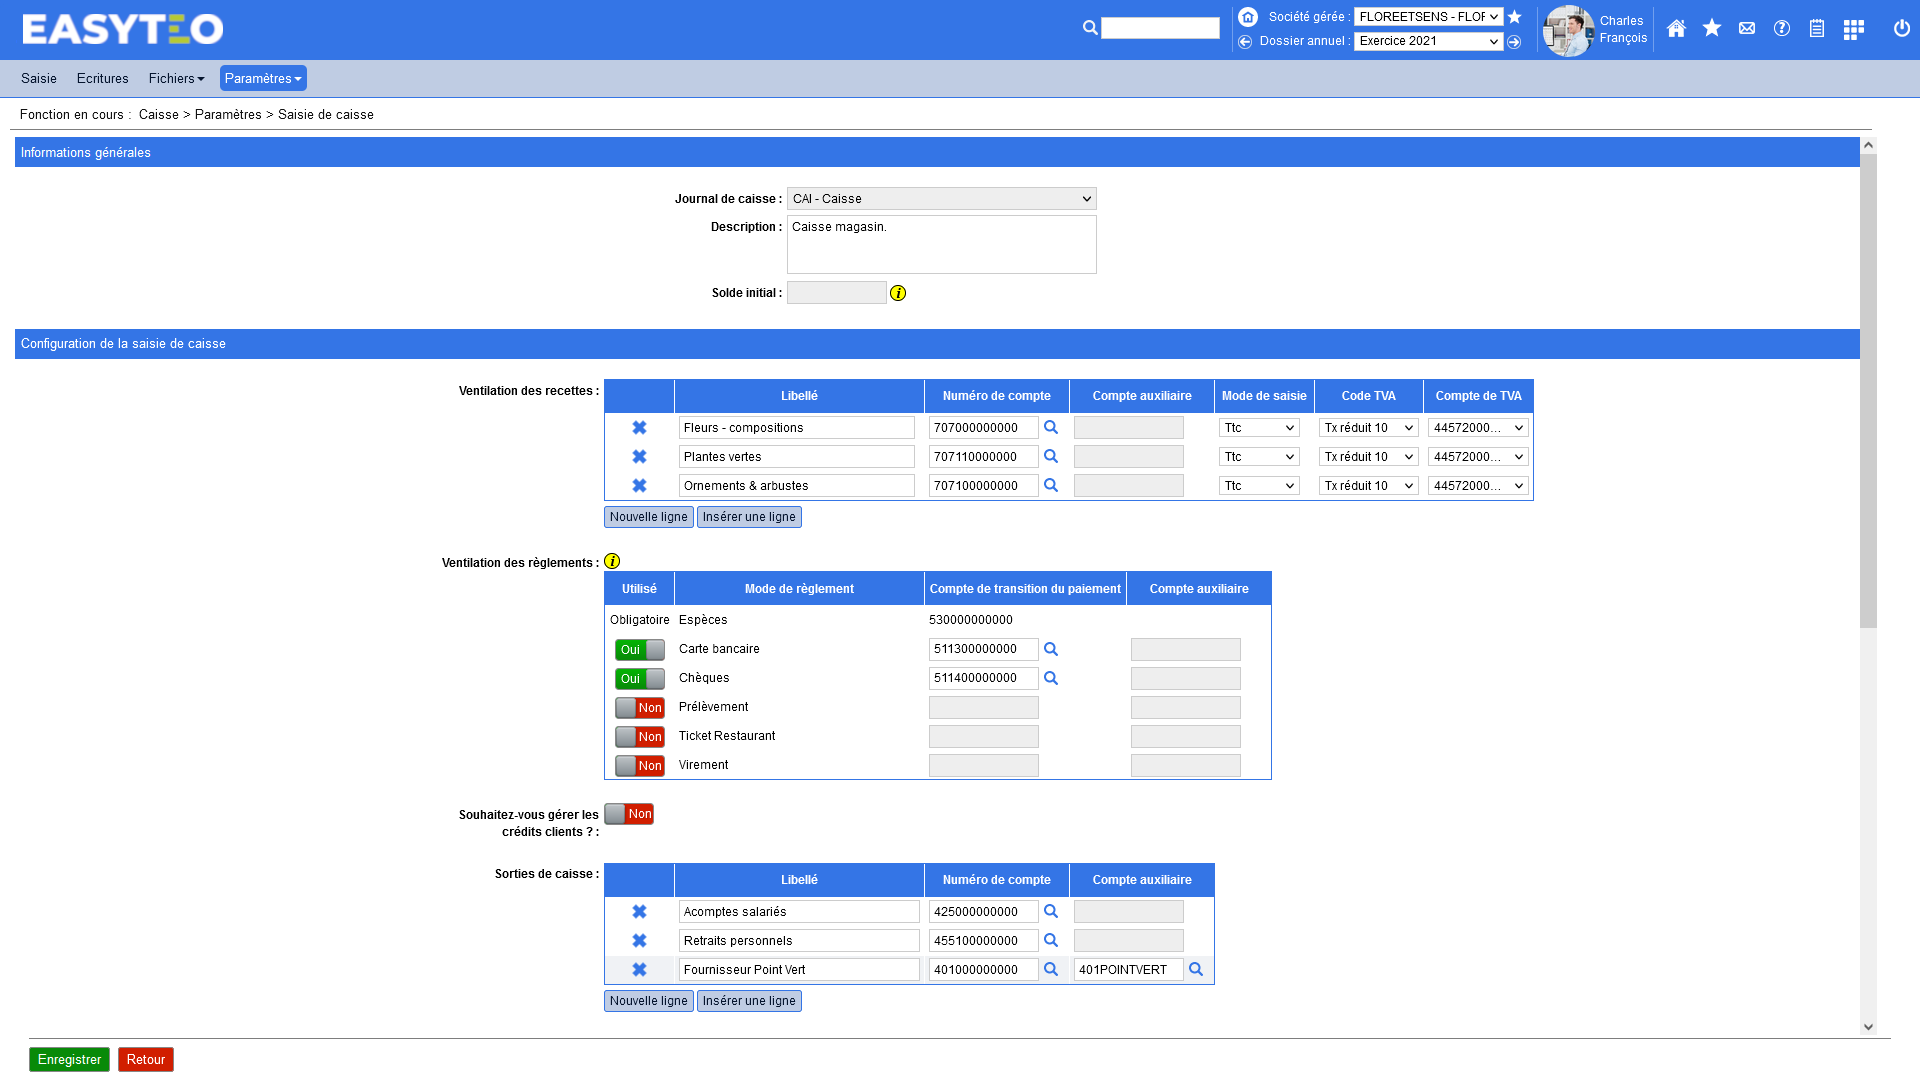The image size is (1920, 1080).
Task: Search account for Carte bancaire row
Action: [x=1051, y=649]
